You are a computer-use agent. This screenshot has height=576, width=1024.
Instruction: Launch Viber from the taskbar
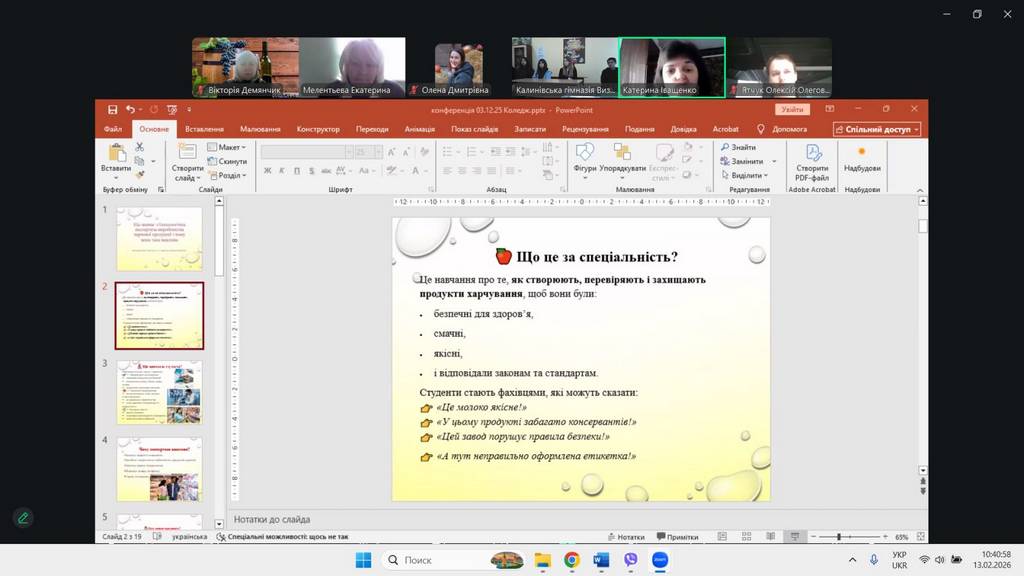click(630, 560)
